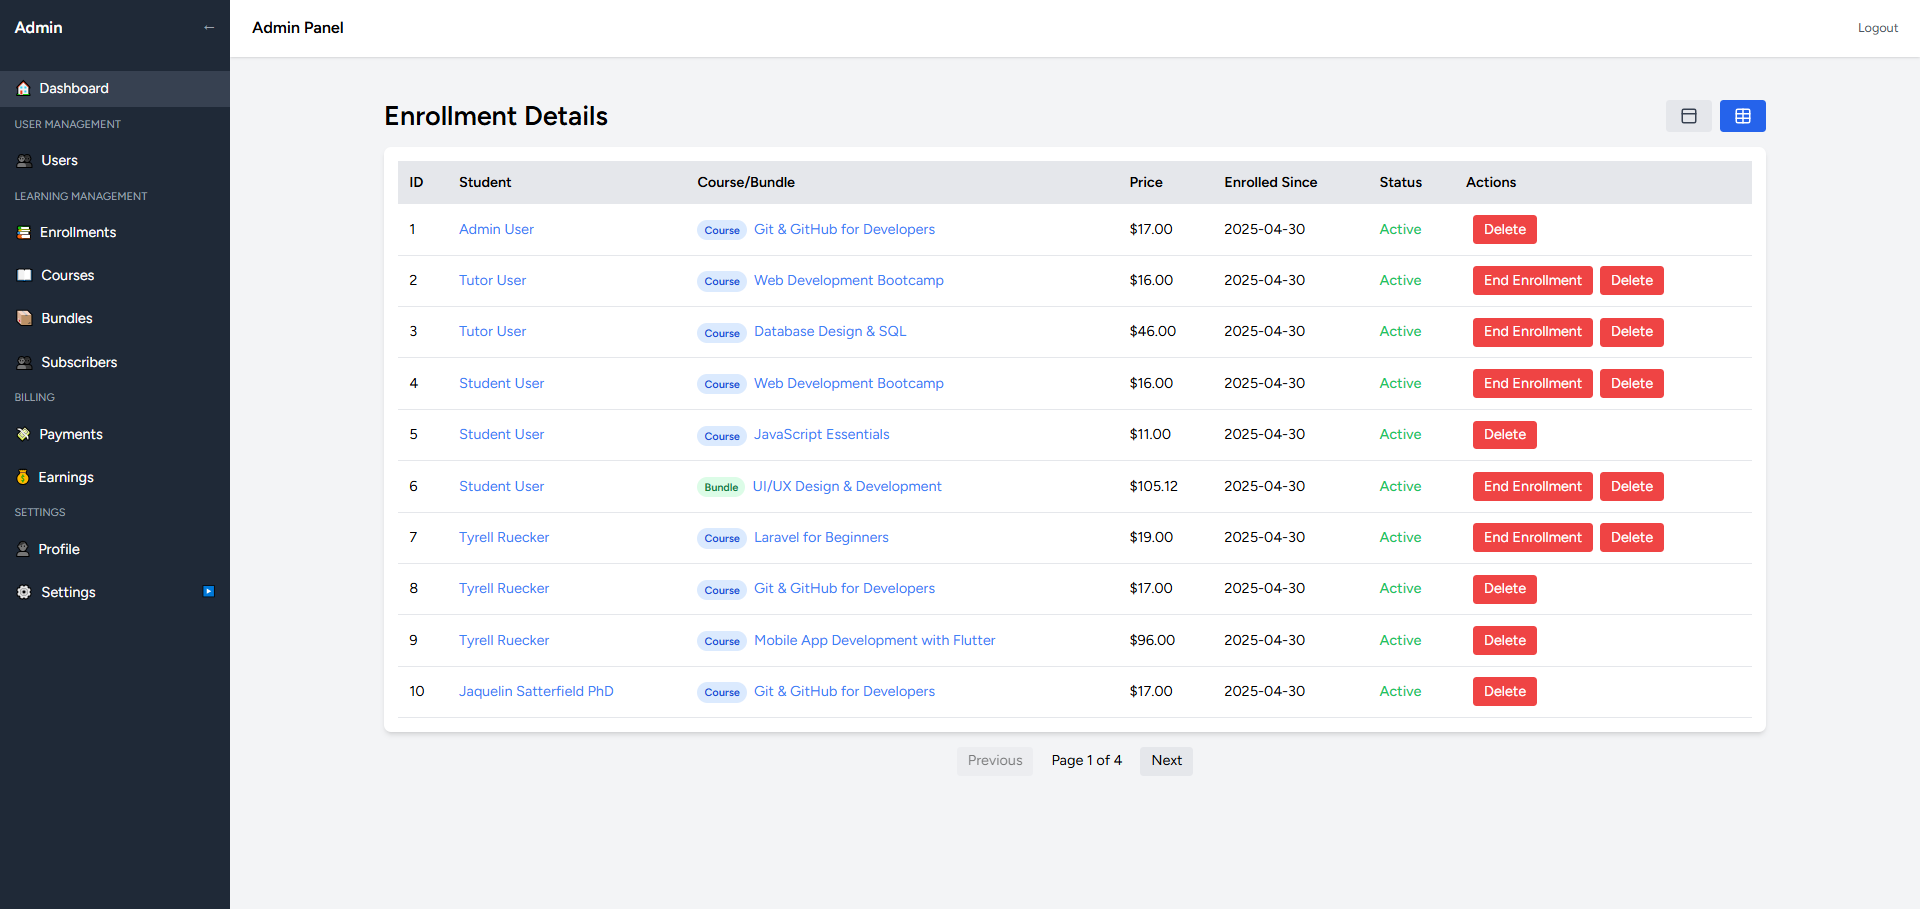Image resolution: width=1920 pixels, height=909 pixels.
Task: Click the Settings gear icon
Action: [x=24, y=593]
